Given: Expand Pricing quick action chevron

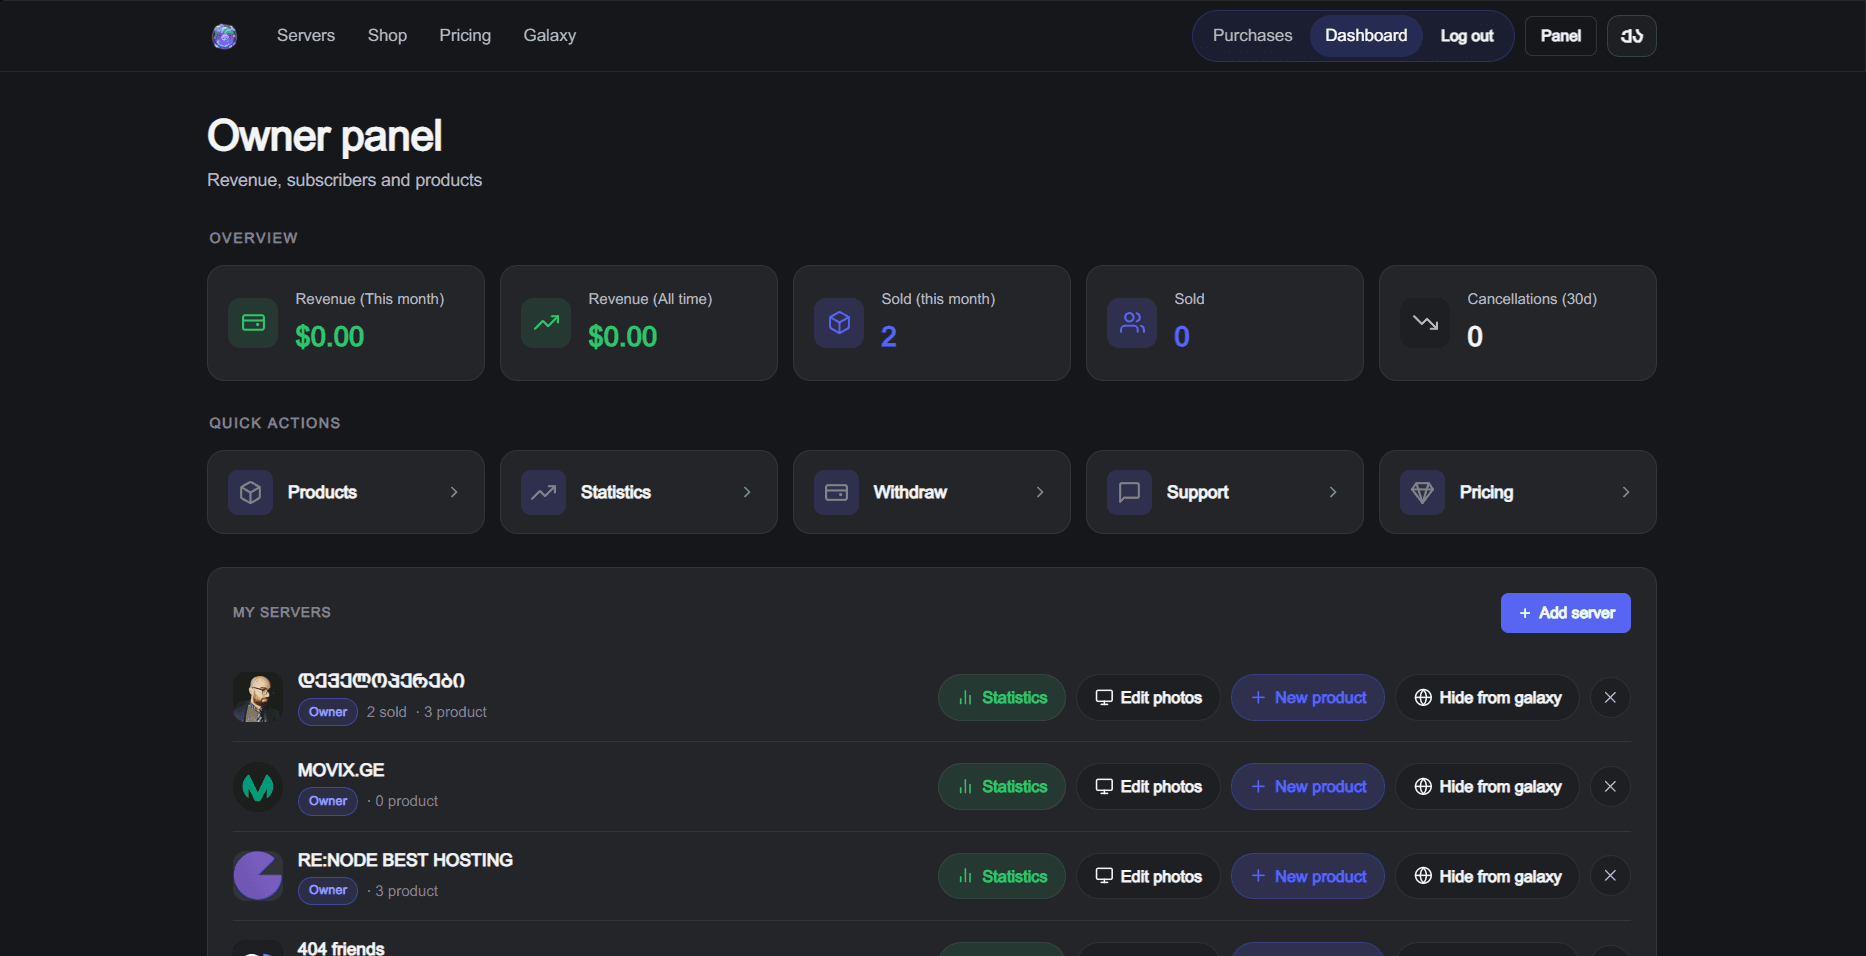Looking at the screenshot, I should pos(1626,492).
